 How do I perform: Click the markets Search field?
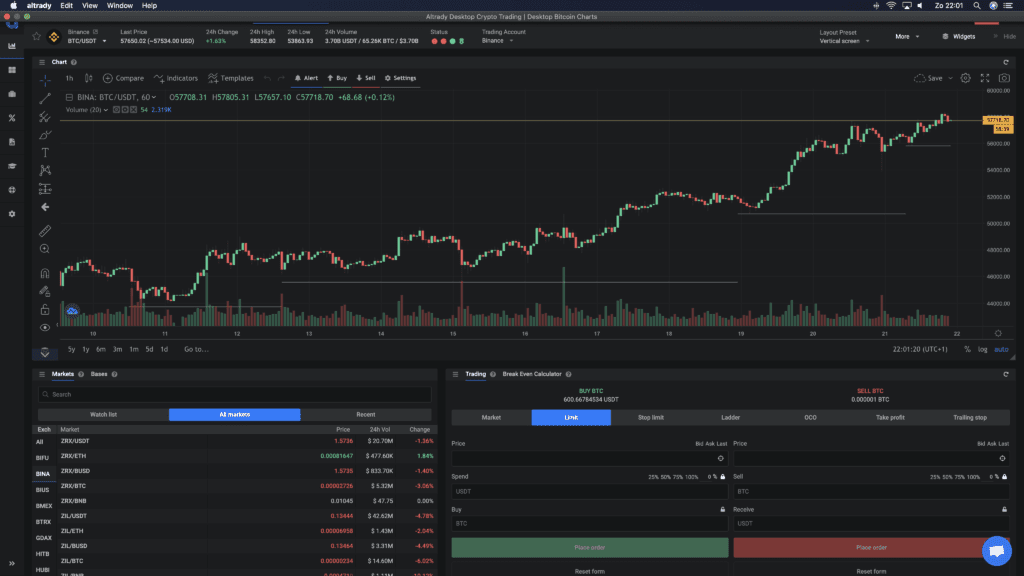(x=235, y=394)
